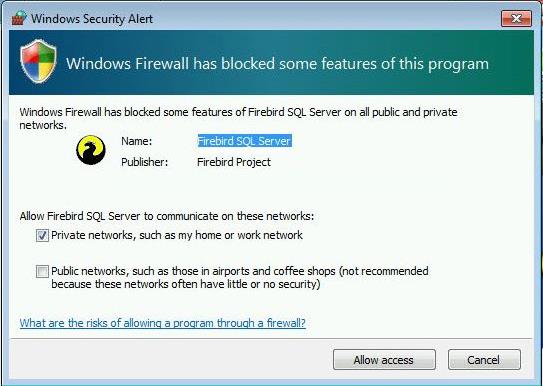
Task: Enable the Public networks checkbox
Action: [x=42, y=271]
